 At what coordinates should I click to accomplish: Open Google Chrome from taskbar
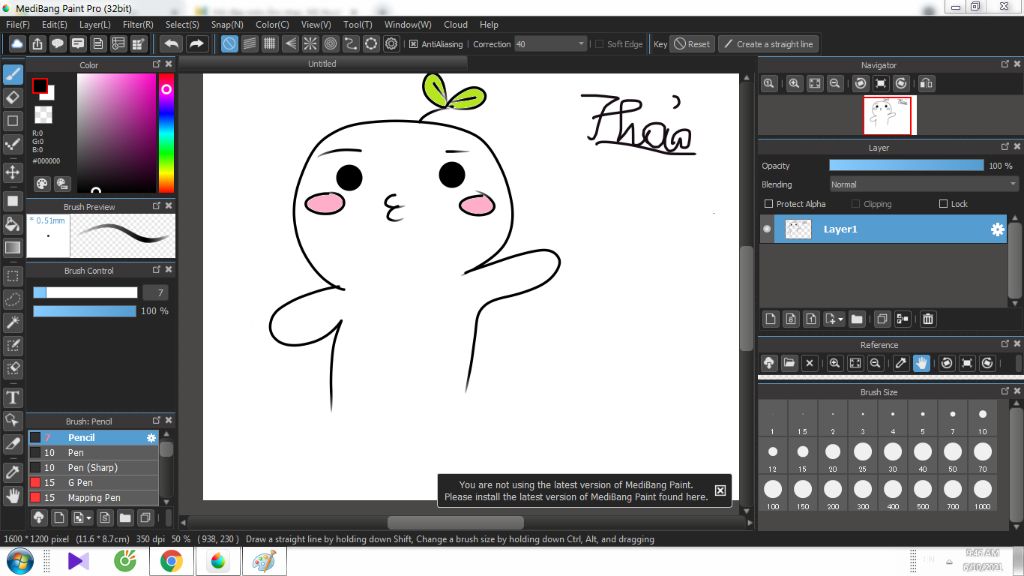point(171,562)
